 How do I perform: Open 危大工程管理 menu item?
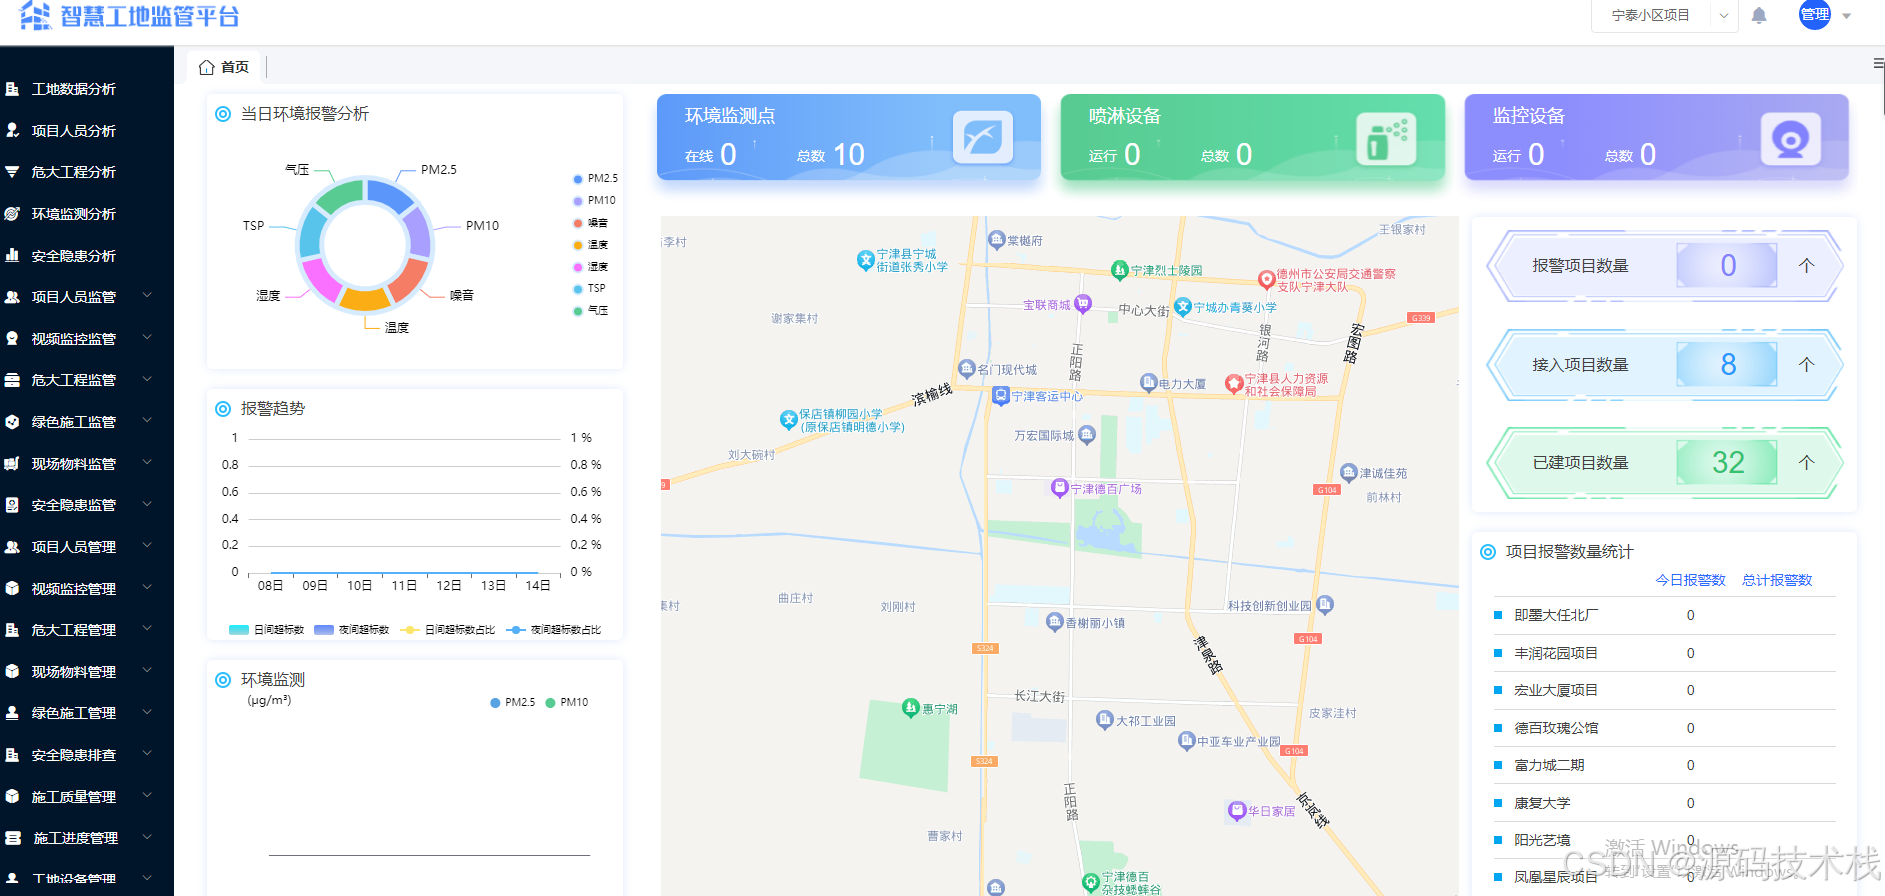tap(87, 630)
